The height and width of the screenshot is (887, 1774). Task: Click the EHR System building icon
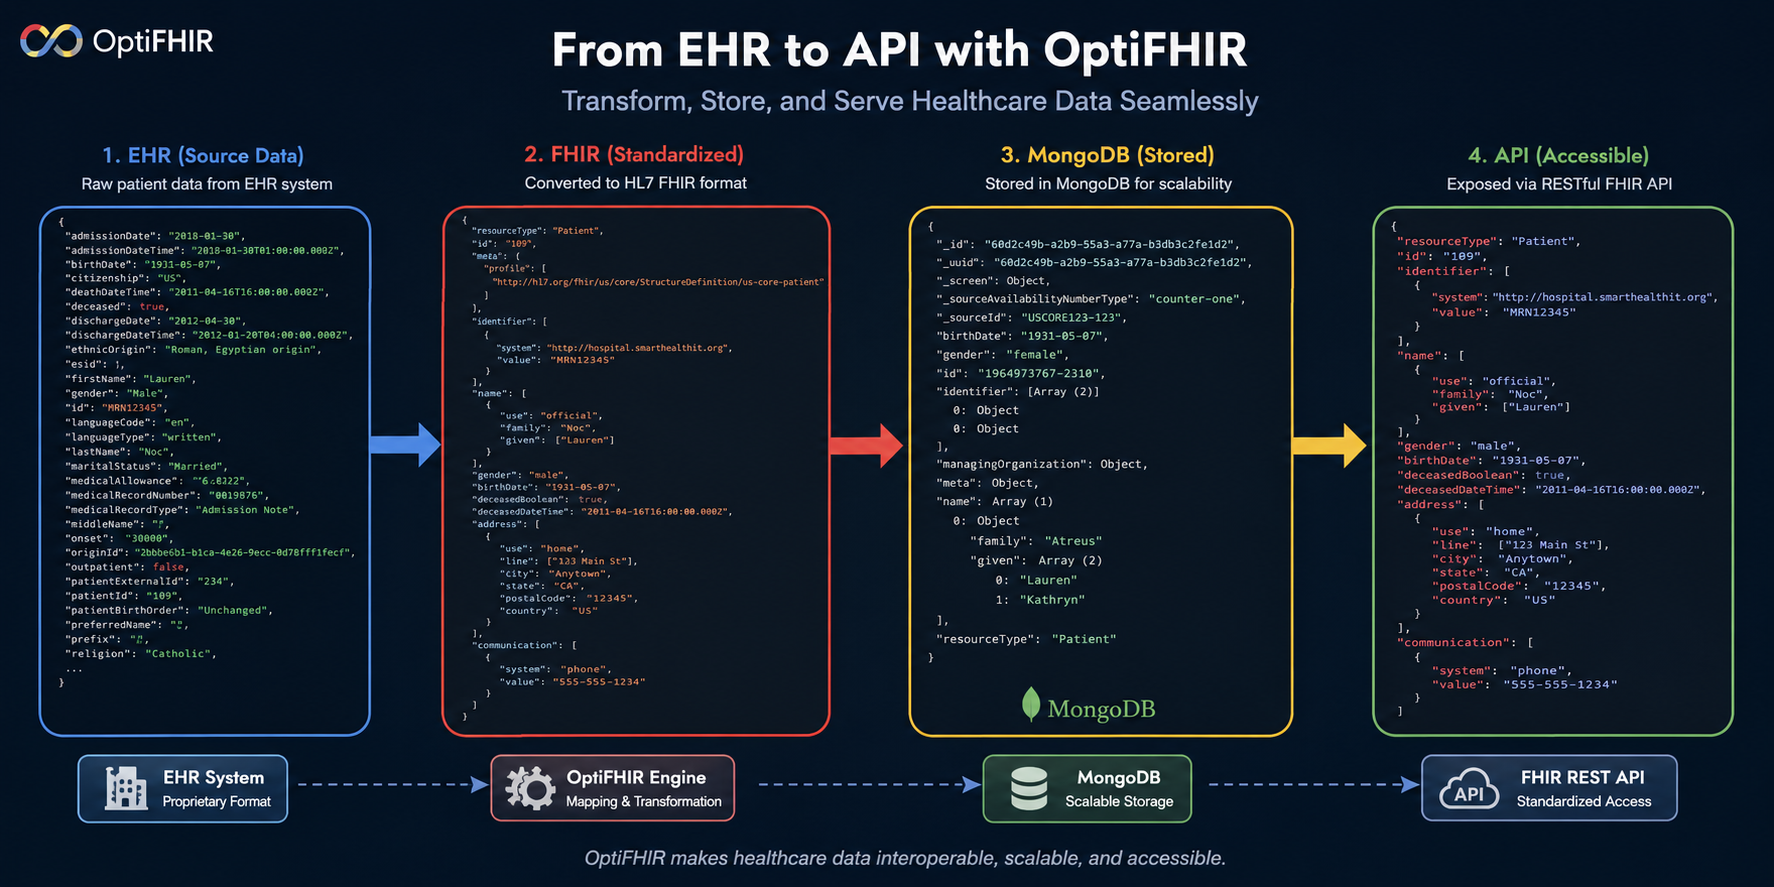pos(126,789)
